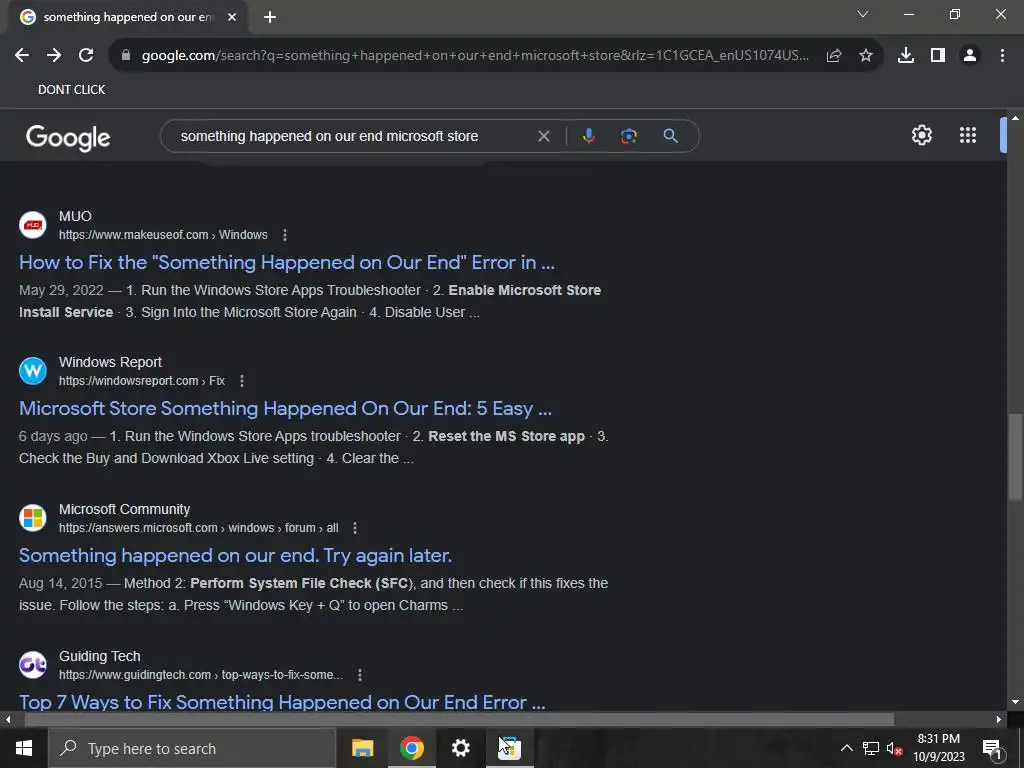The image size is (1024, 768).
Task: Switch to Chrome on the taskbar
Action: pos(411,748)
